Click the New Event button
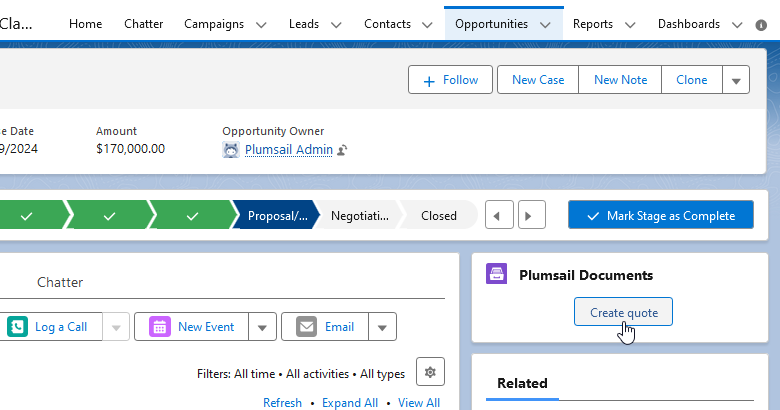The height and width of the screenshot is (410, 780). pyautogui.click(x=192, y=326)
